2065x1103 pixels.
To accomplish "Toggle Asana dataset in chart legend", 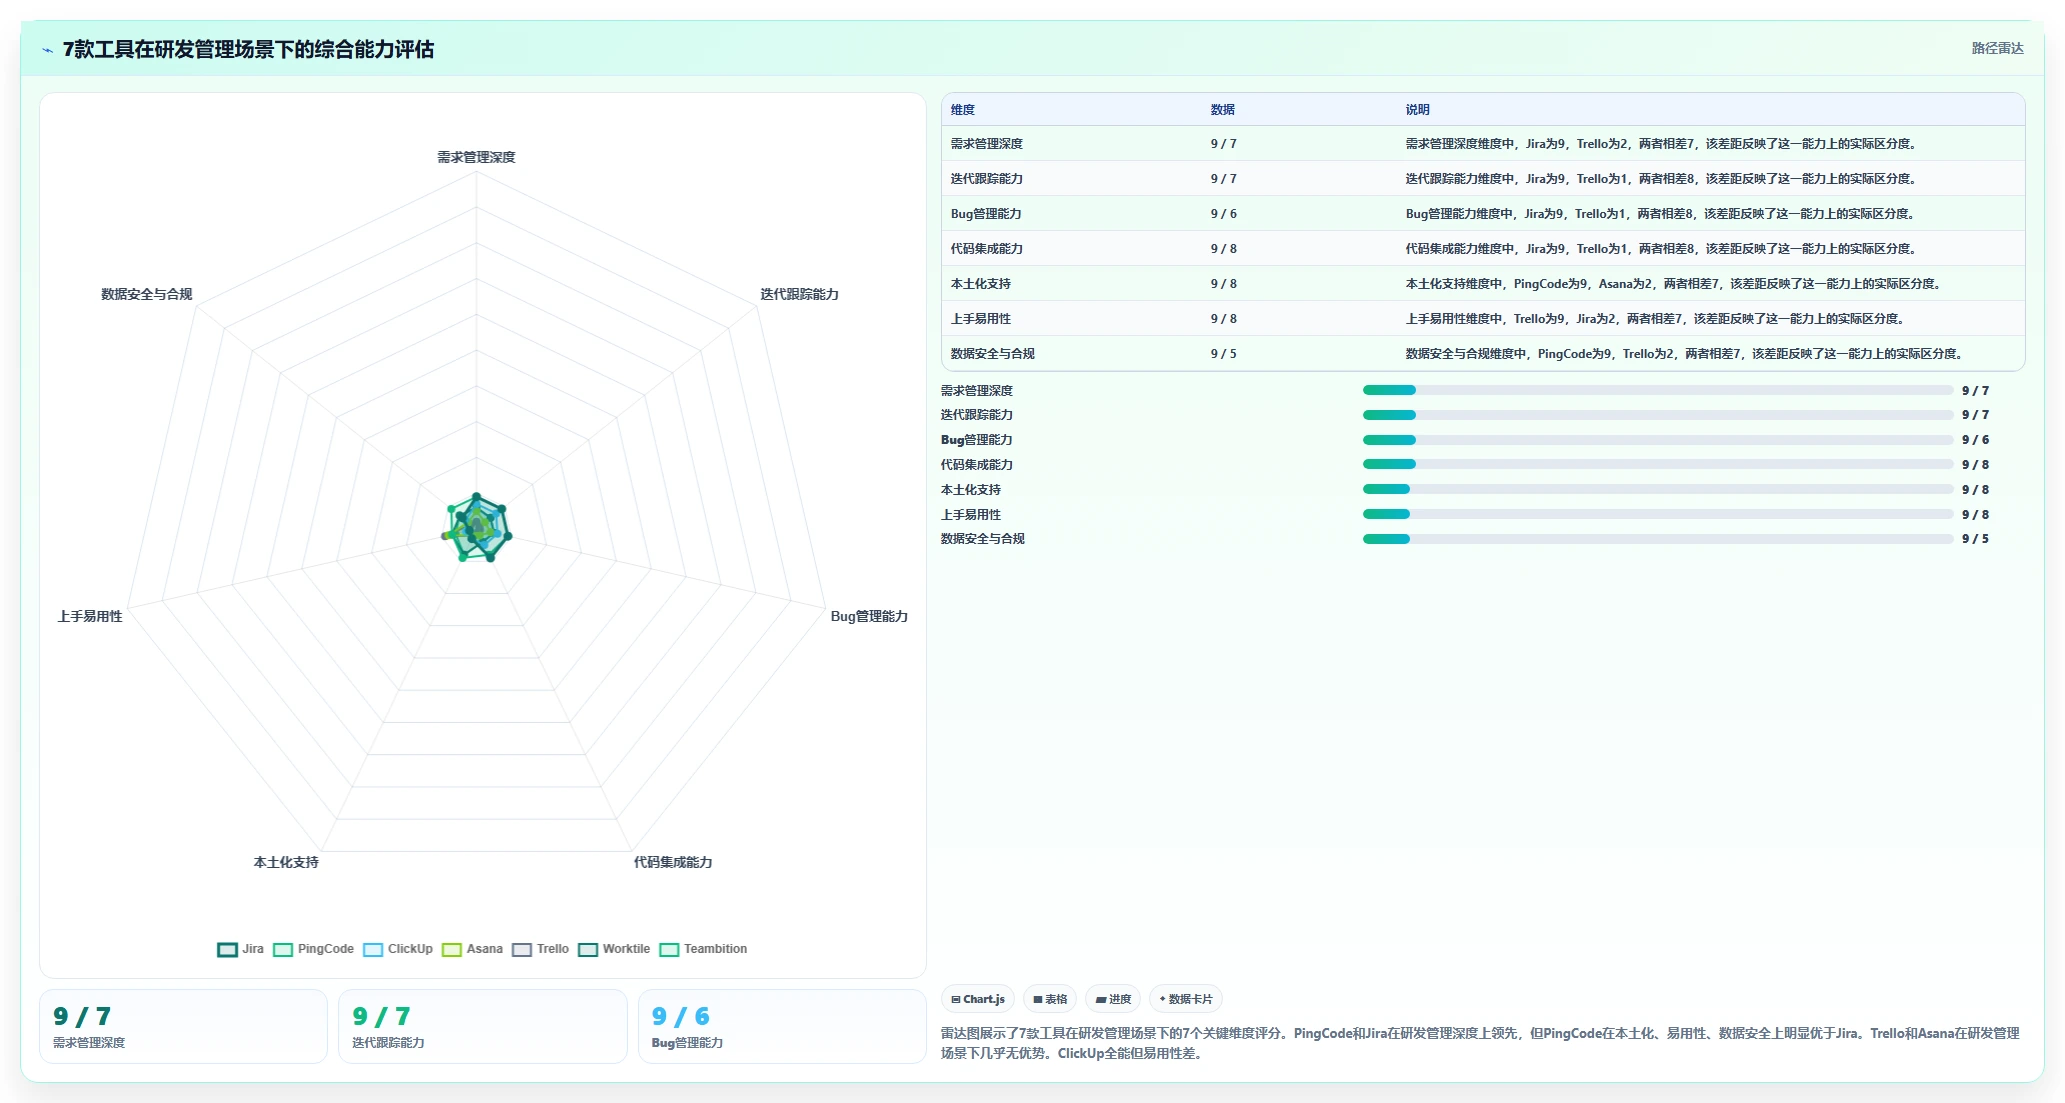I will 472,949.
